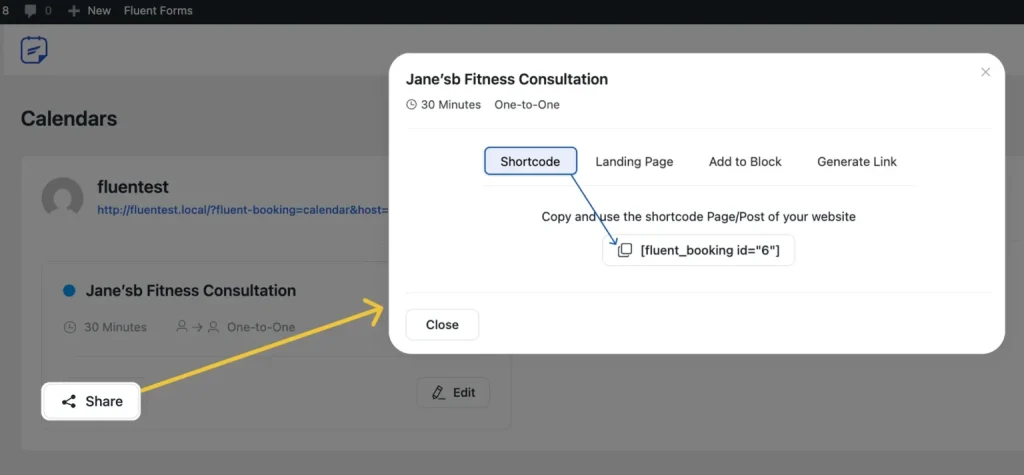Click the Close button in modal
This screenshot has width=1024, height=475.
[x=442, y=325]
